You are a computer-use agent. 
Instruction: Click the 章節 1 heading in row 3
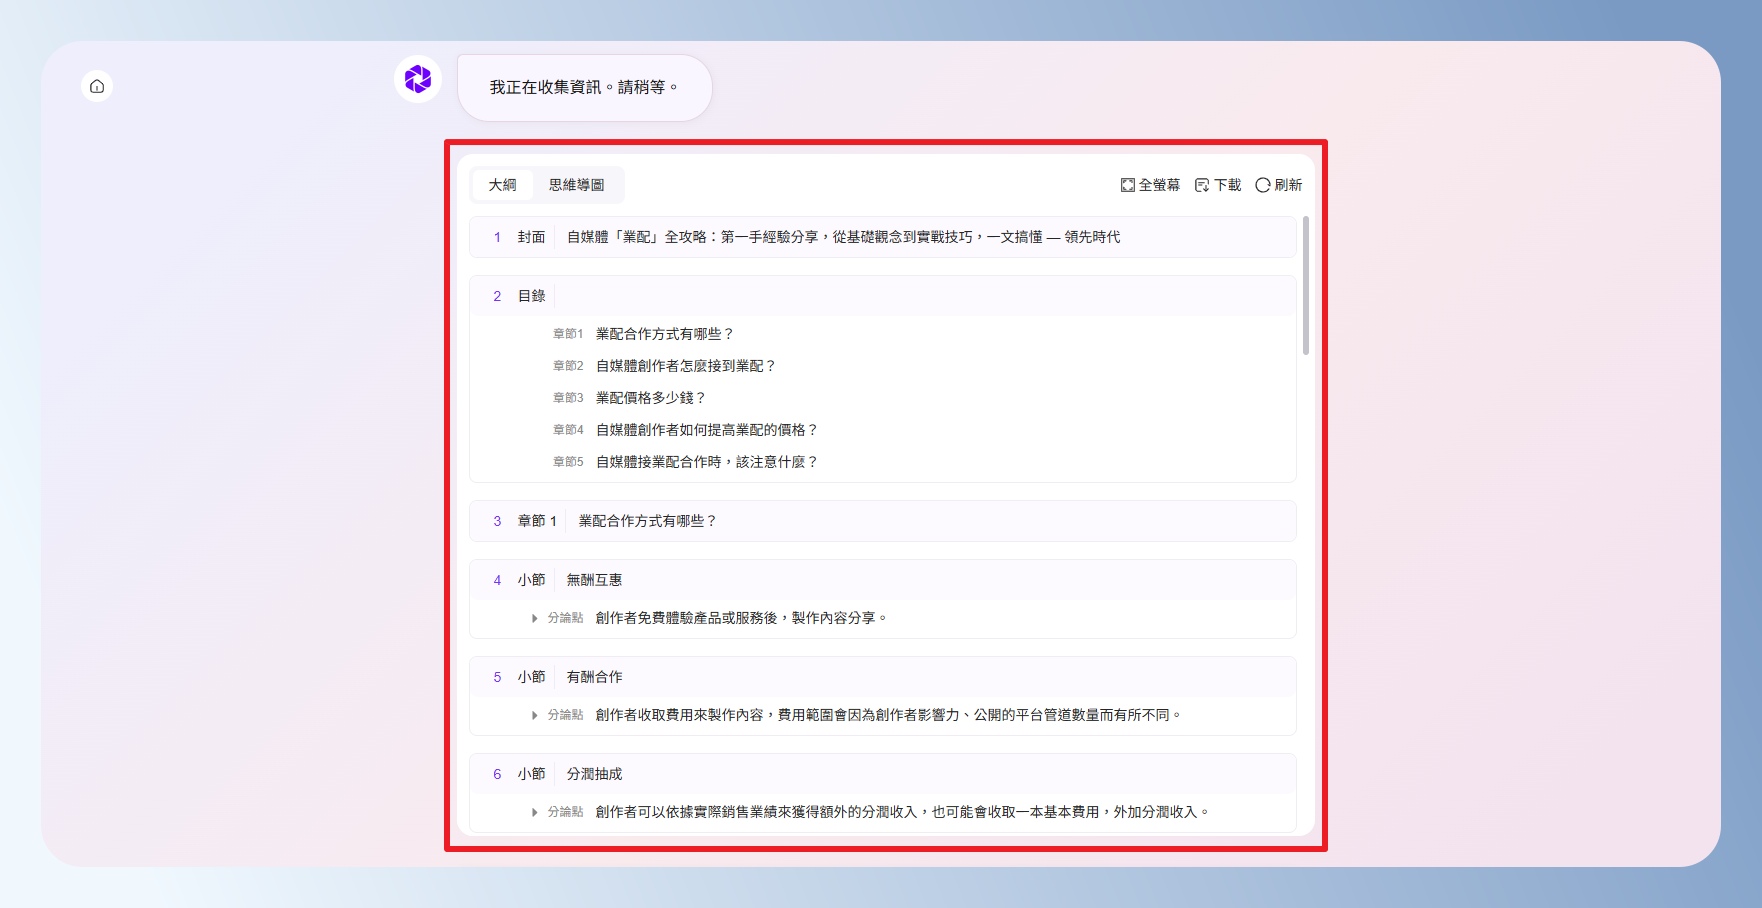tap(537, 521)
